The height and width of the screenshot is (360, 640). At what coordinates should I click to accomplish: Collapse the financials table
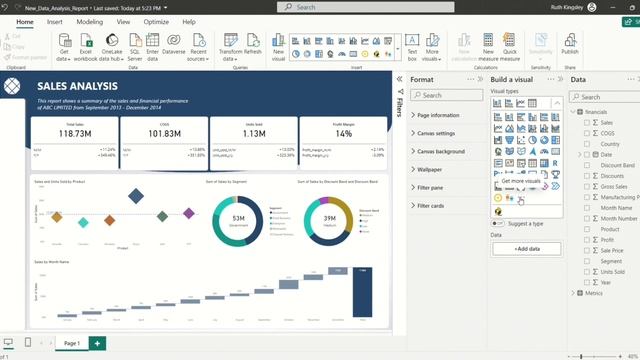pos(573,111)
